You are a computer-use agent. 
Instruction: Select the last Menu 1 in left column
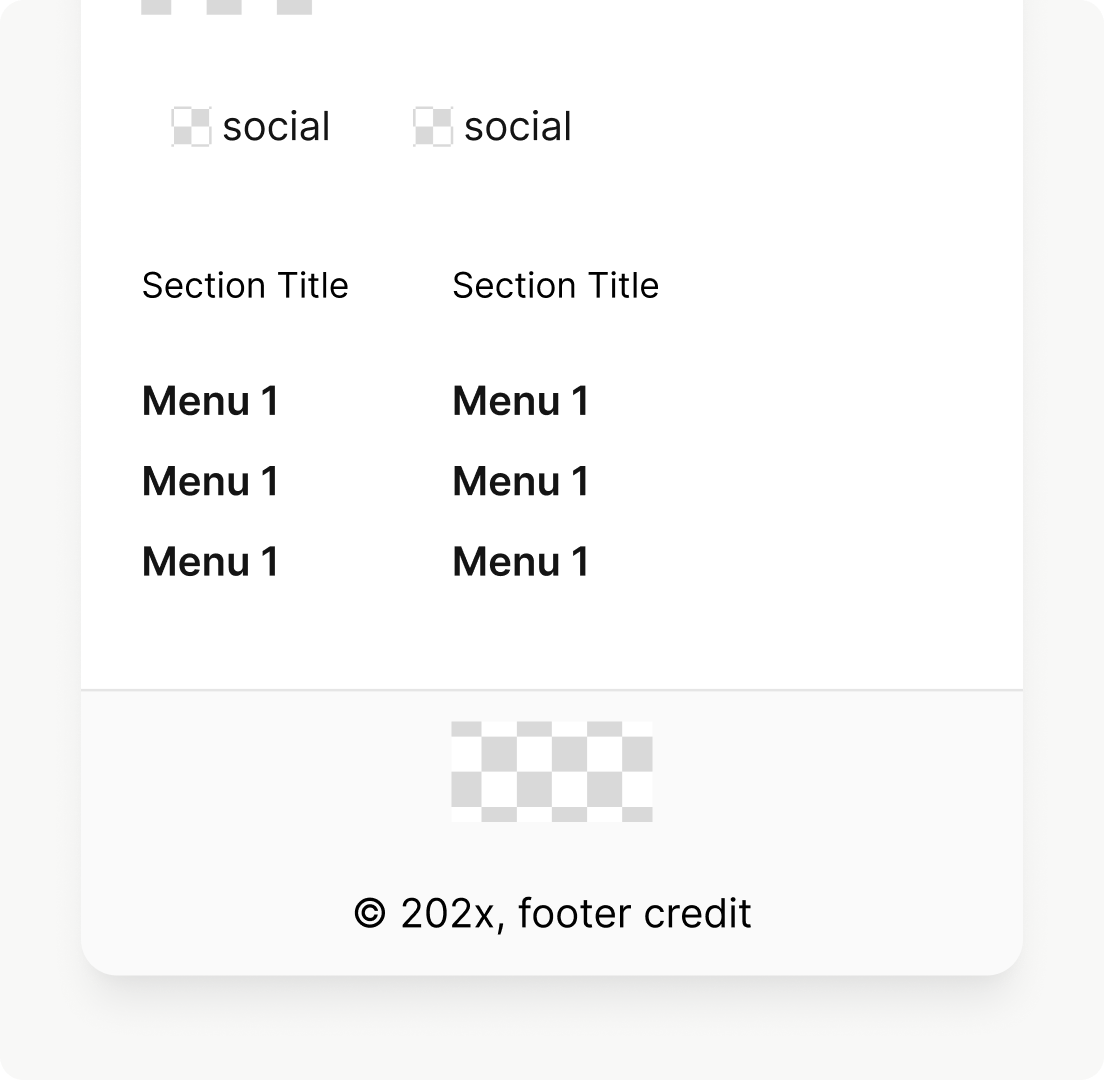210,561
